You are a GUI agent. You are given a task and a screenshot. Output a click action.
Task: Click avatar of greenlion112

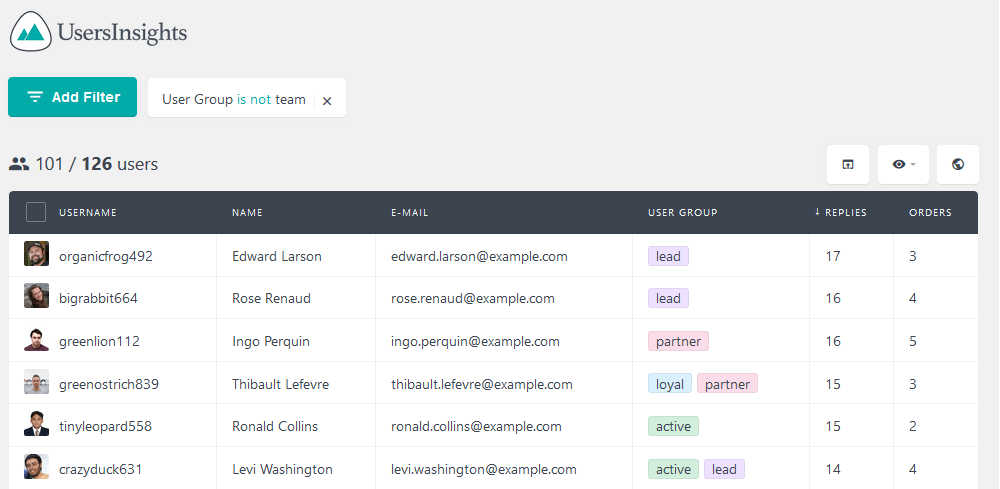tap(36, 339)
